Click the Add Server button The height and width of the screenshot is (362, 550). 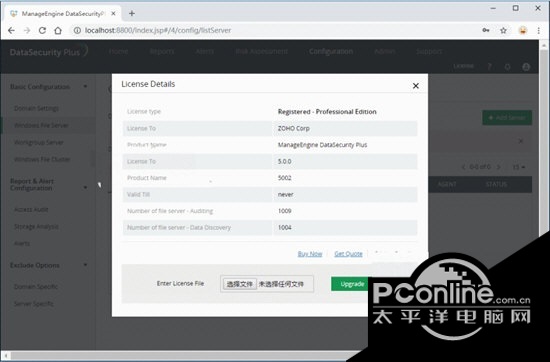coord(507,118)
